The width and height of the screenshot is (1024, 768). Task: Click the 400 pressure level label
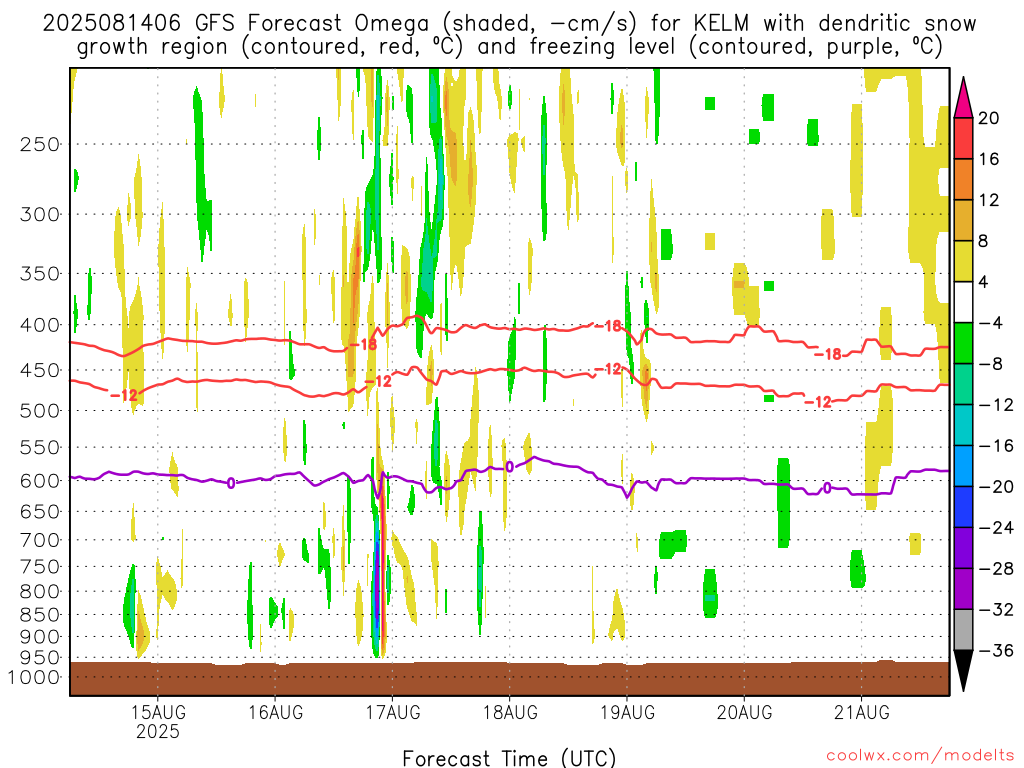(x=40, y=325)
